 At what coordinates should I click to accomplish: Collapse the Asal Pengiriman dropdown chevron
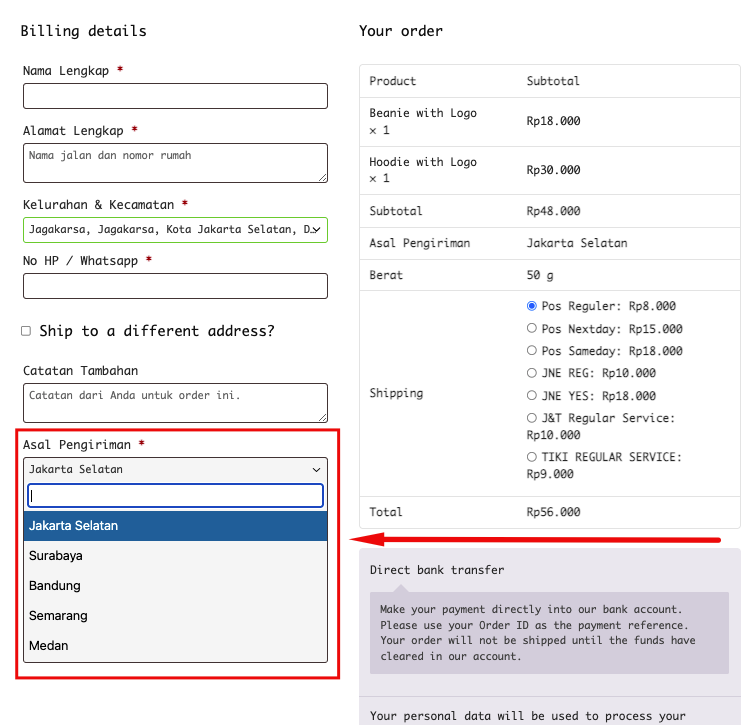click(x=316, y=469)
